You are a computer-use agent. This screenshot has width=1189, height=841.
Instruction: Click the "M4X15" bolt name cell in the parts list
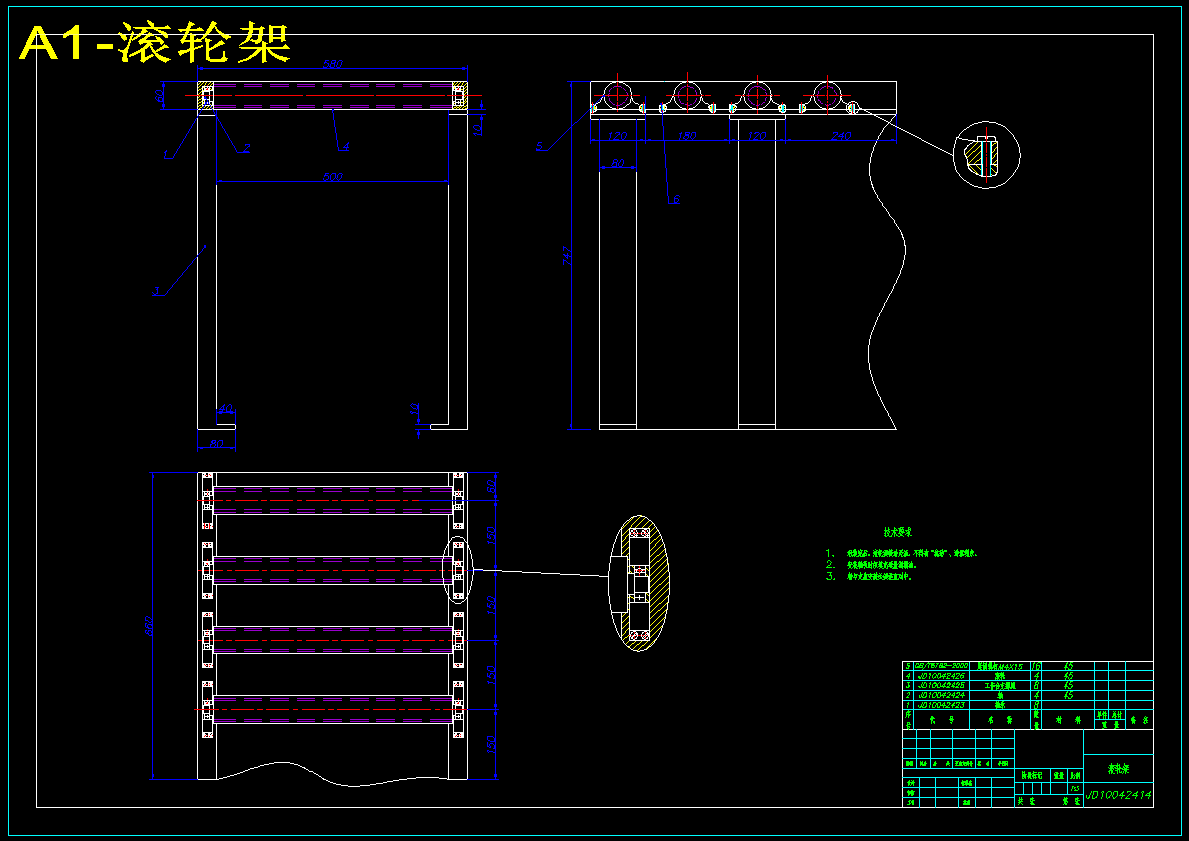[x=1000, y=666]
